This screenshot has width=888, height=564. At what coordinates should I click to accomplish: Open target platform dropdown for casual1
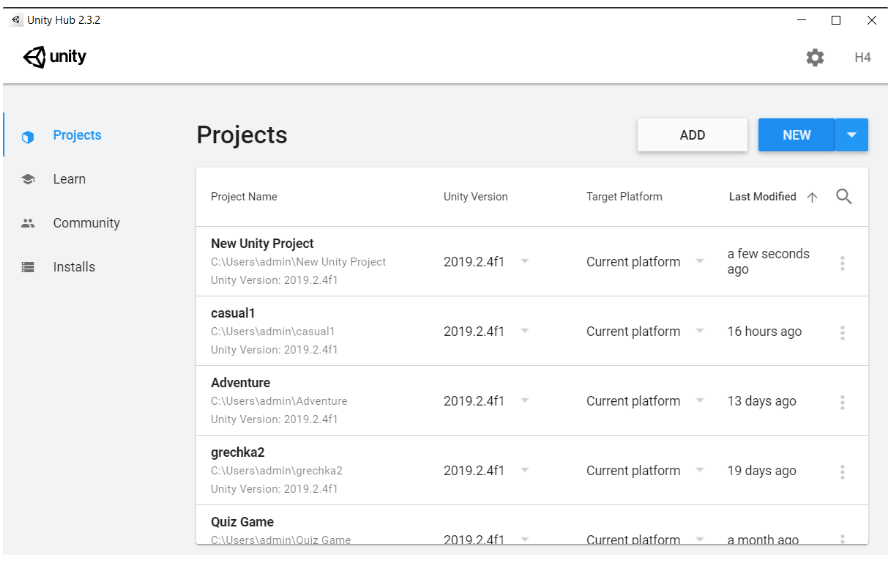coord(700,331)
